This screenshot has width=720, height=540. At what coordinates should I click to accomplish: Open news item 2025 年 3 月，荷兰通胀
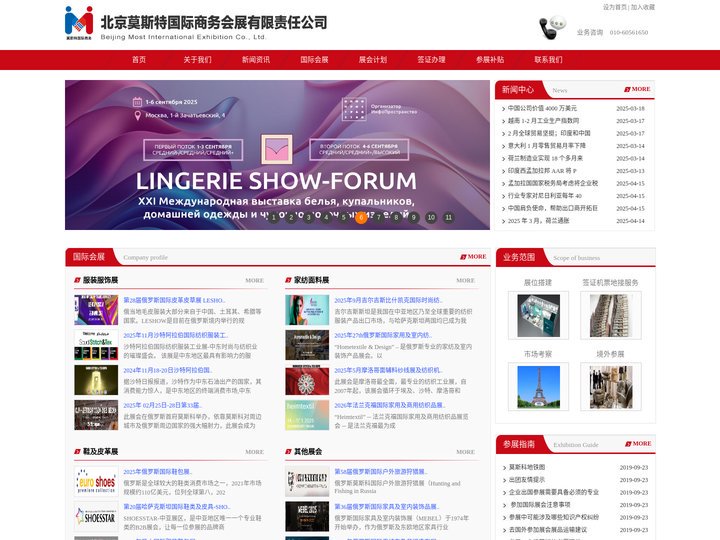539,221
